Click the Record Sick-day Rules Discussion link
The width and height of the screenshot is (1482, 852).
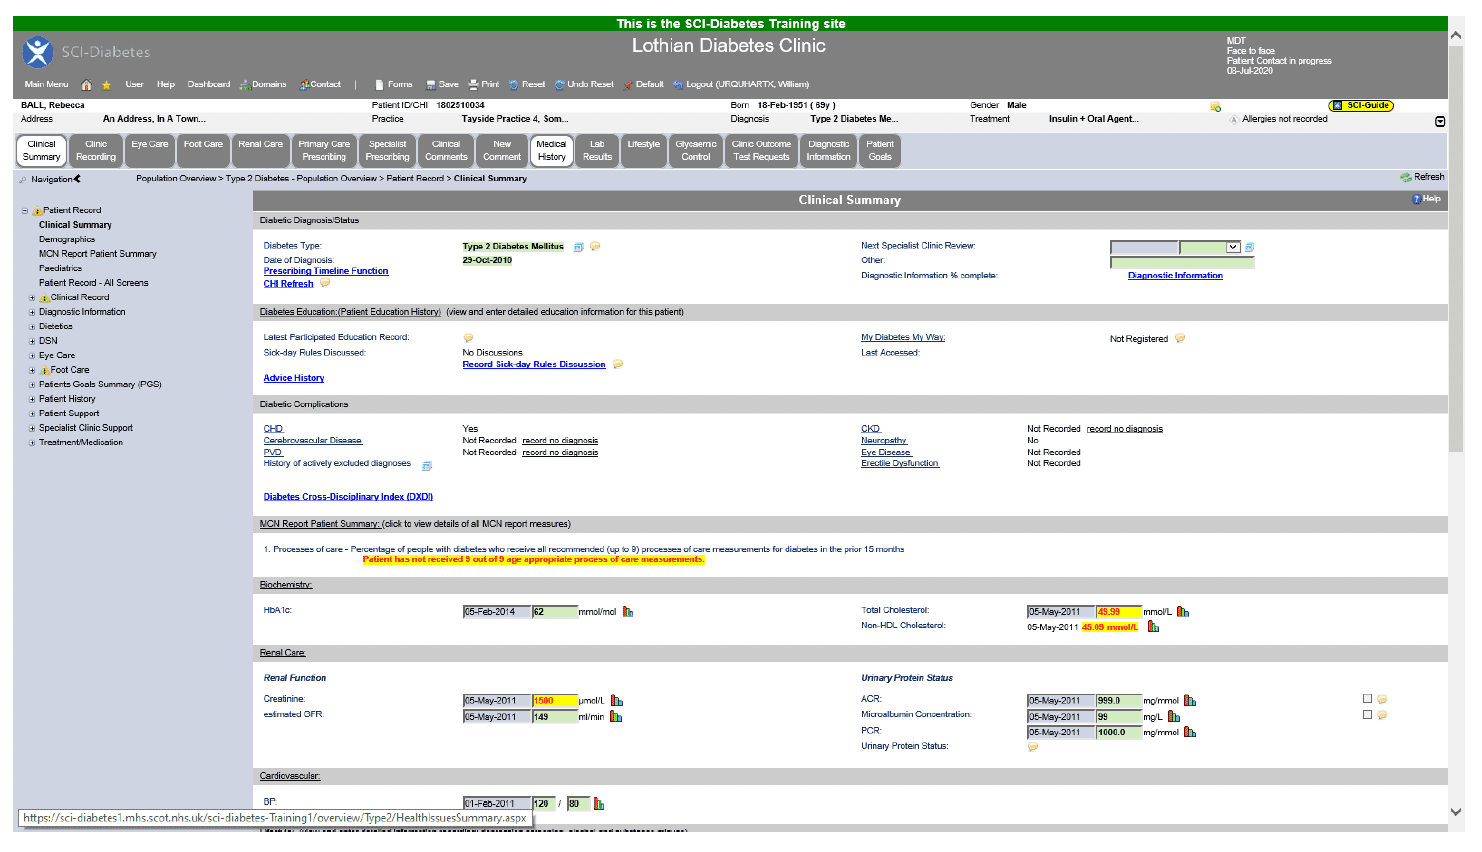pos(534,365)
